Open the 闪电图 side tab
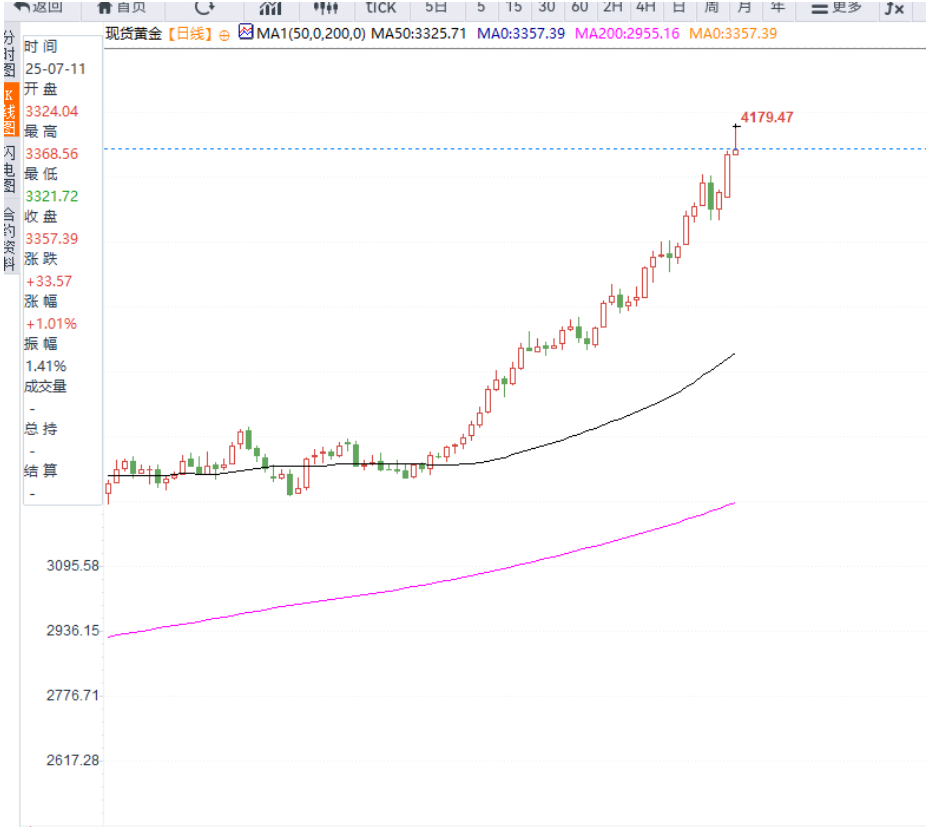 pos(9,169)
